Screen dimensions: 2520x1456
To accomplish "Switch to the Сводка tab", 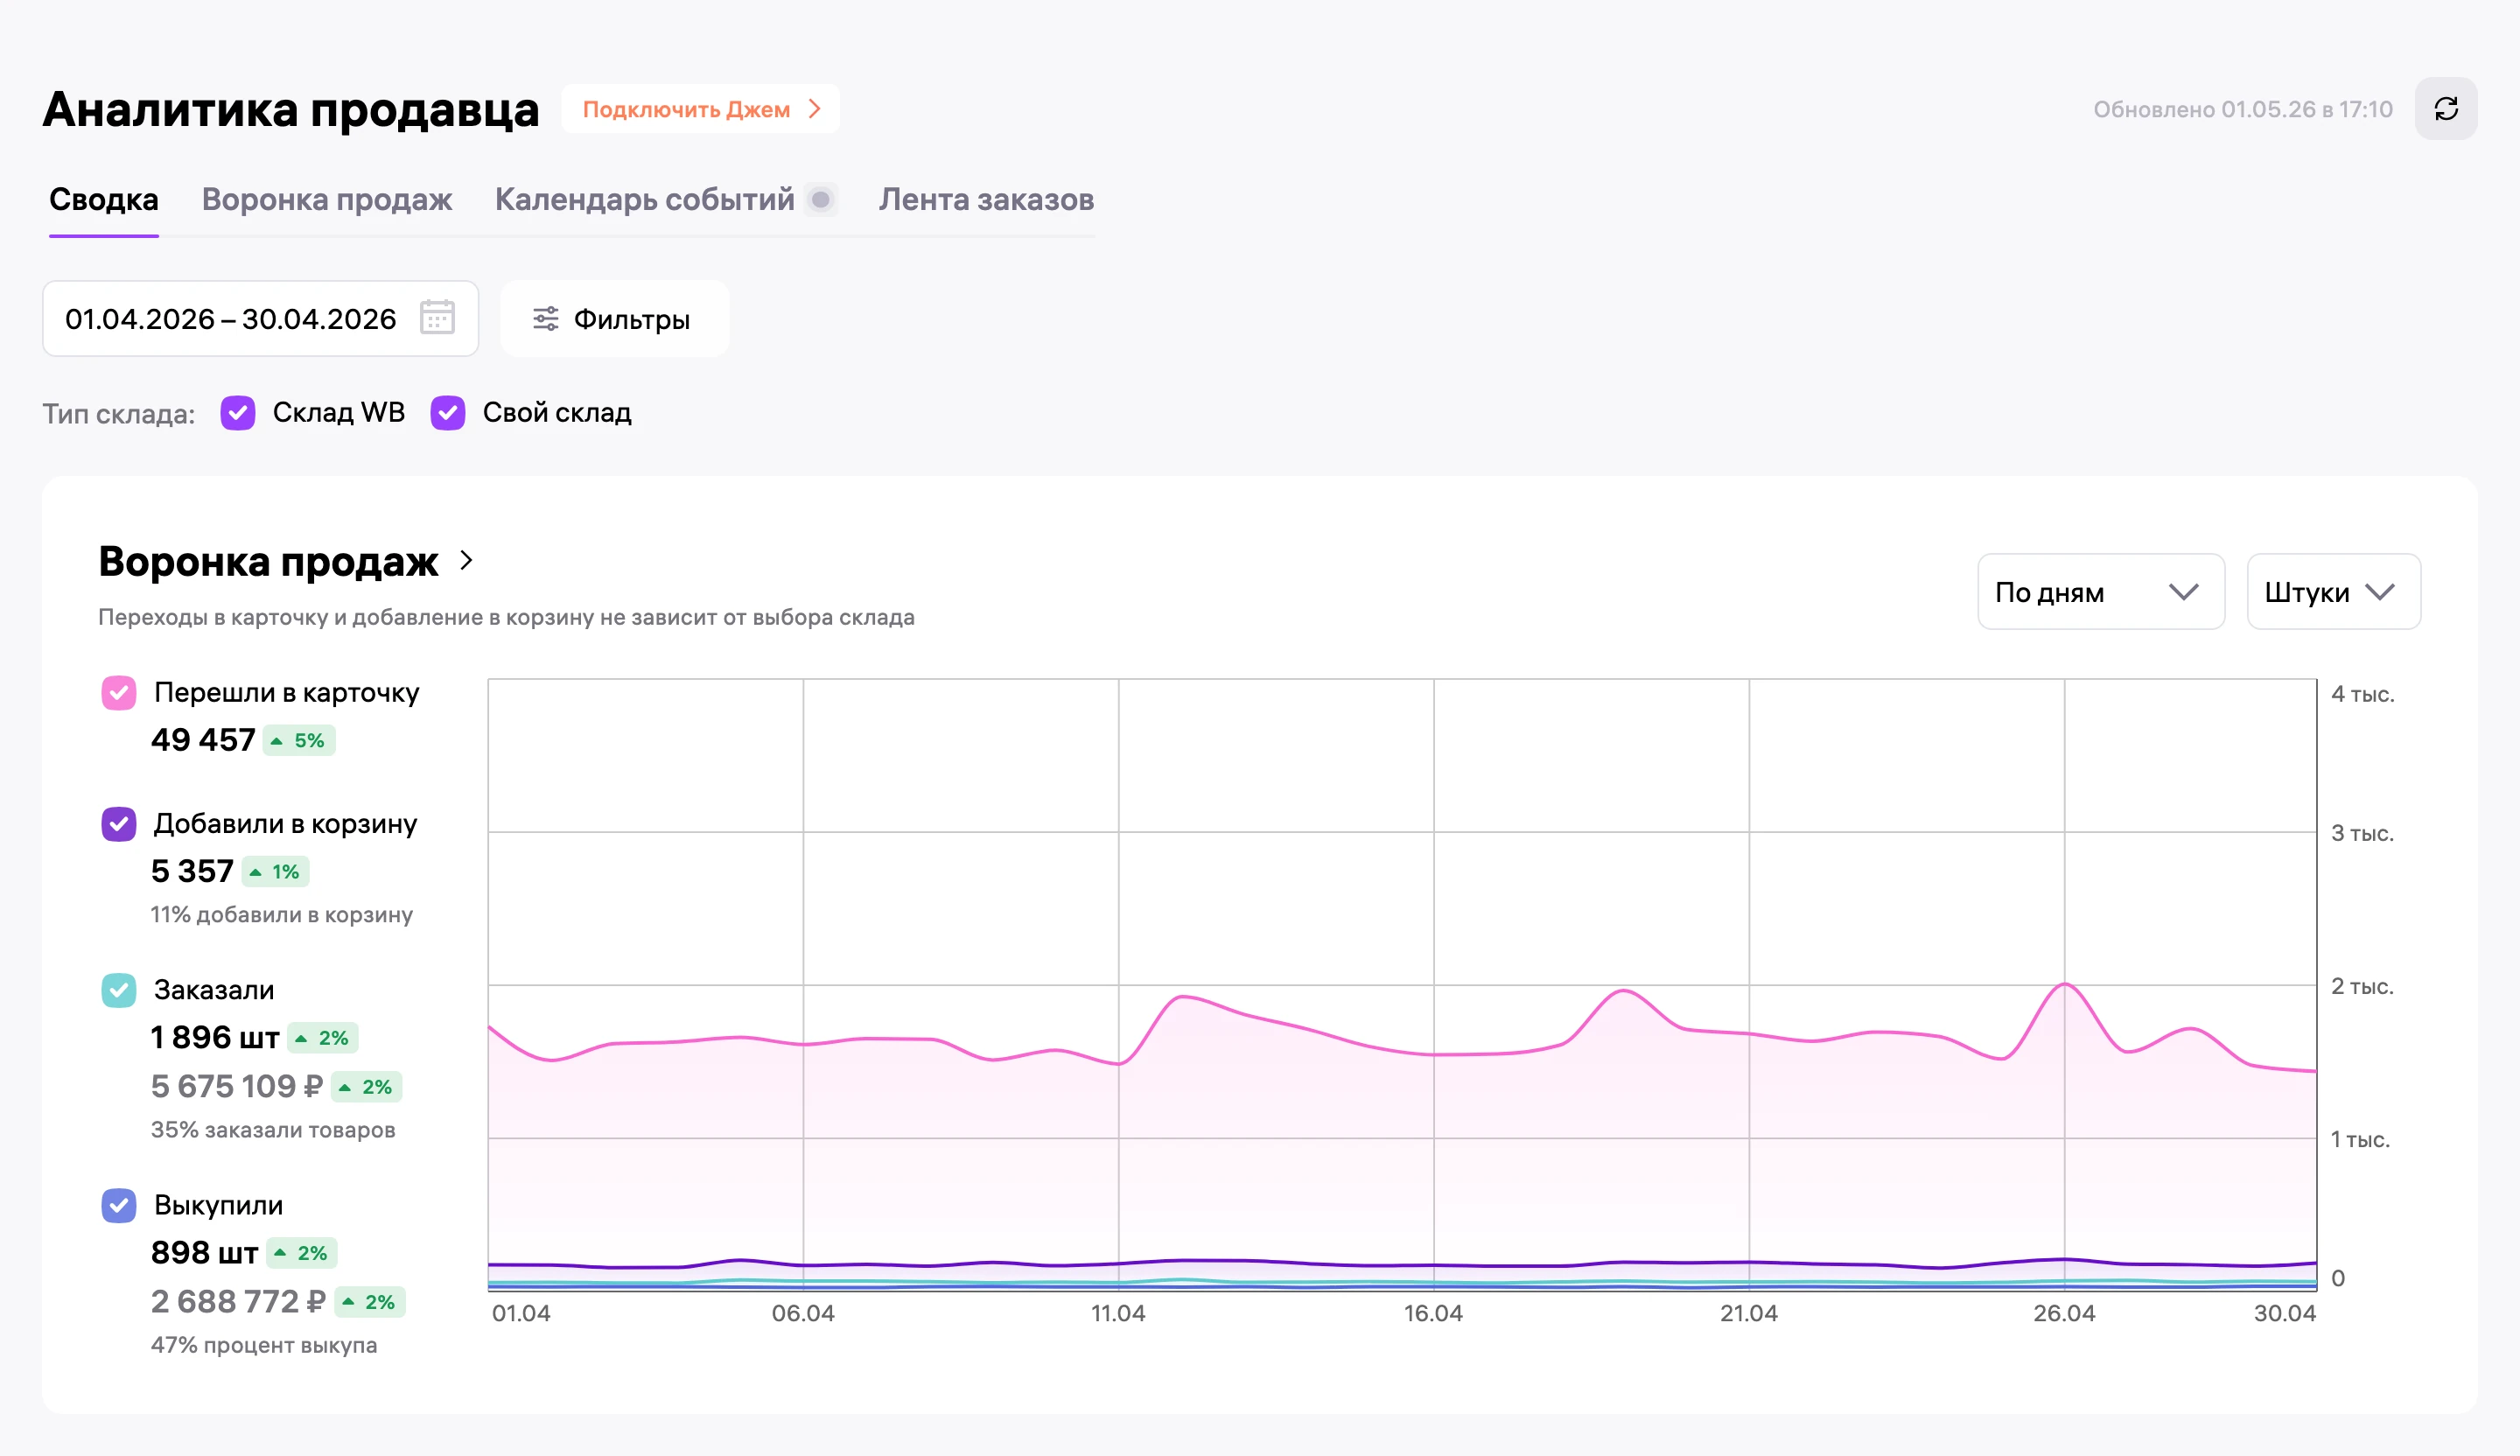I will click(x=104, y=200).
